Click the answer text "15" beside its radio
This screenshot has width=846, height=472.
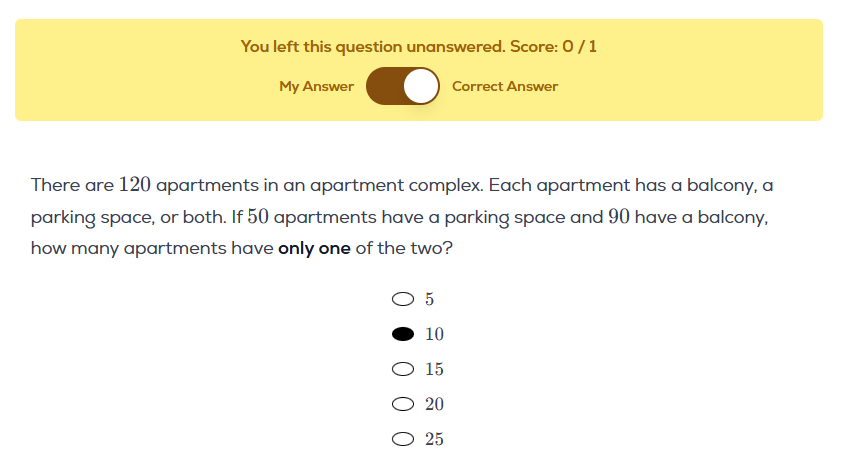[434, 369]
